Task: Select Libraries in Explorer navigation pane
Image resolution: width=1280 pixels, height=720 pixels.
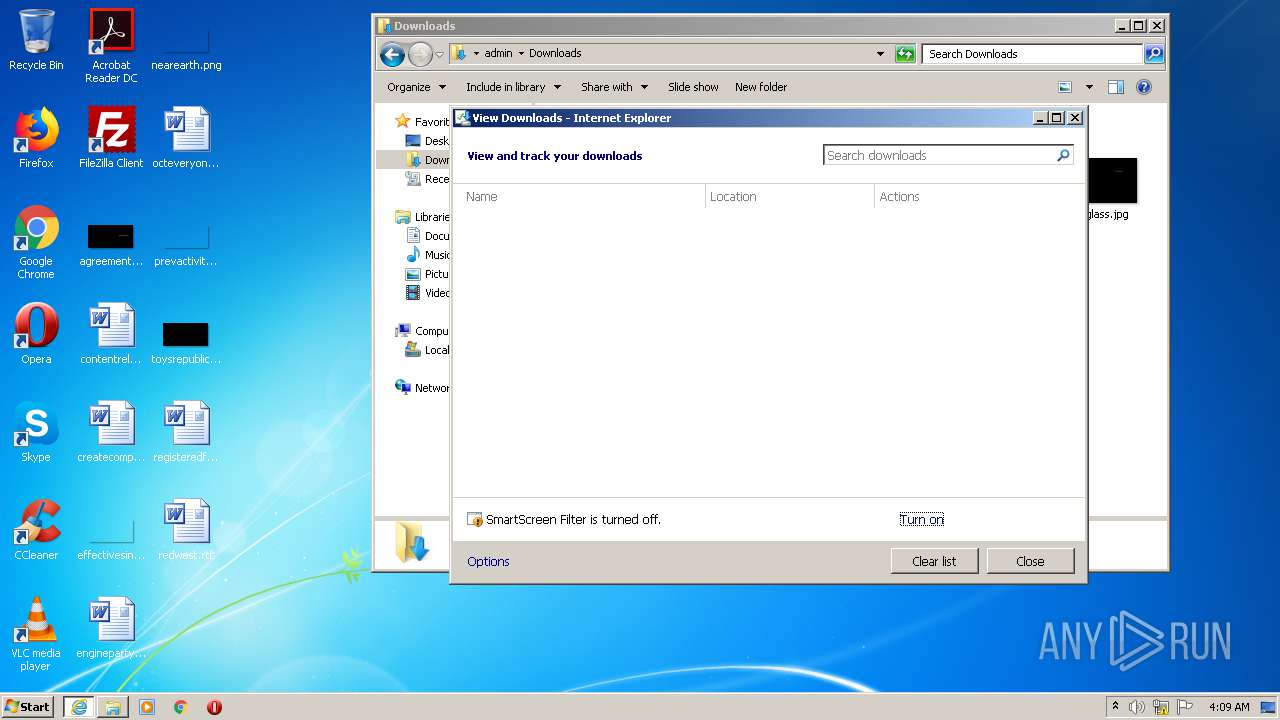Action: (x=423, y=217)
